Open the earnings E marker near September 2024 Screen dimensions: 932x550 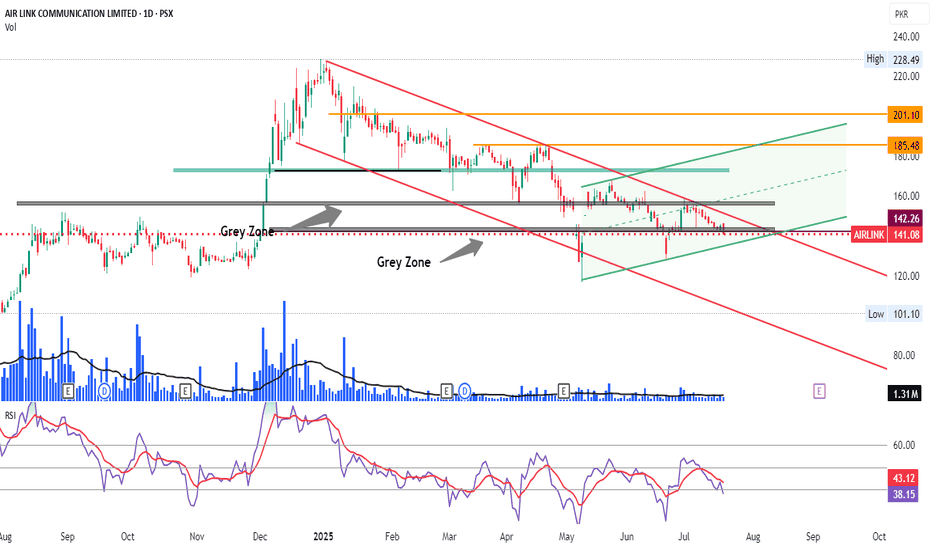(68, 391)
